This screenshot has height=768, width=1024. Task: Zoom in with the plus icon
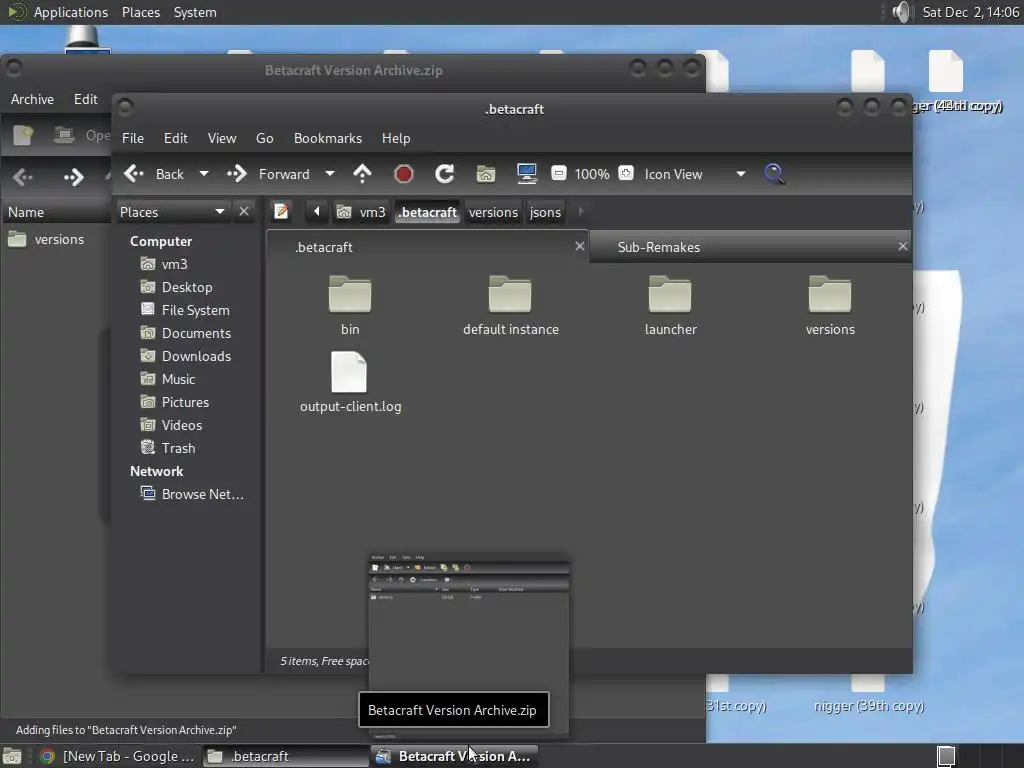(x=626, y=173)
